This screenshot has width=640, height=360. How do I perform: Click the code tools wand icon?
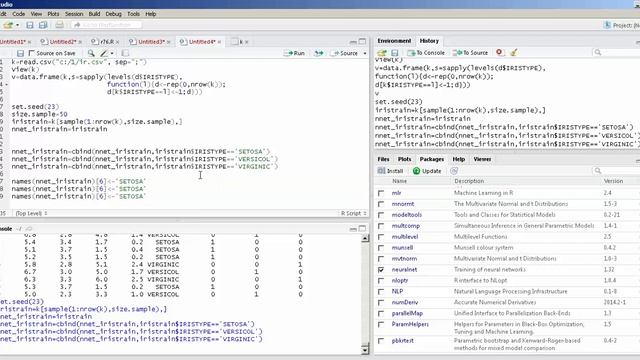104,53
